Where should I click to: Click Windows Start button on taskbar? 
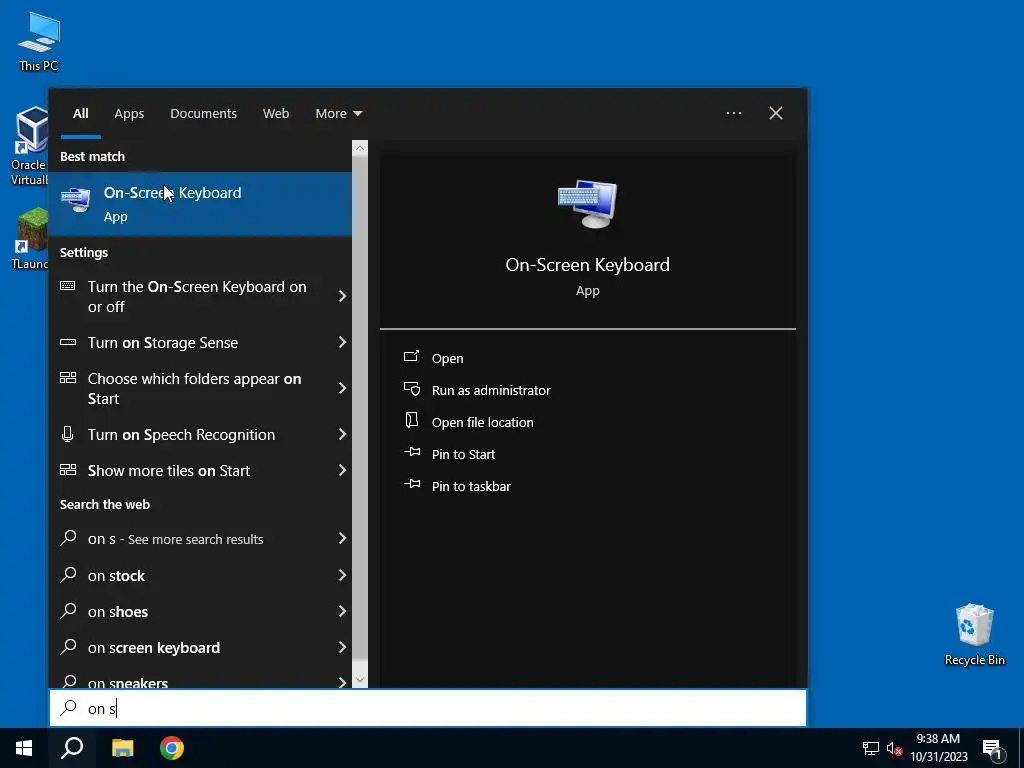point(24,748)
